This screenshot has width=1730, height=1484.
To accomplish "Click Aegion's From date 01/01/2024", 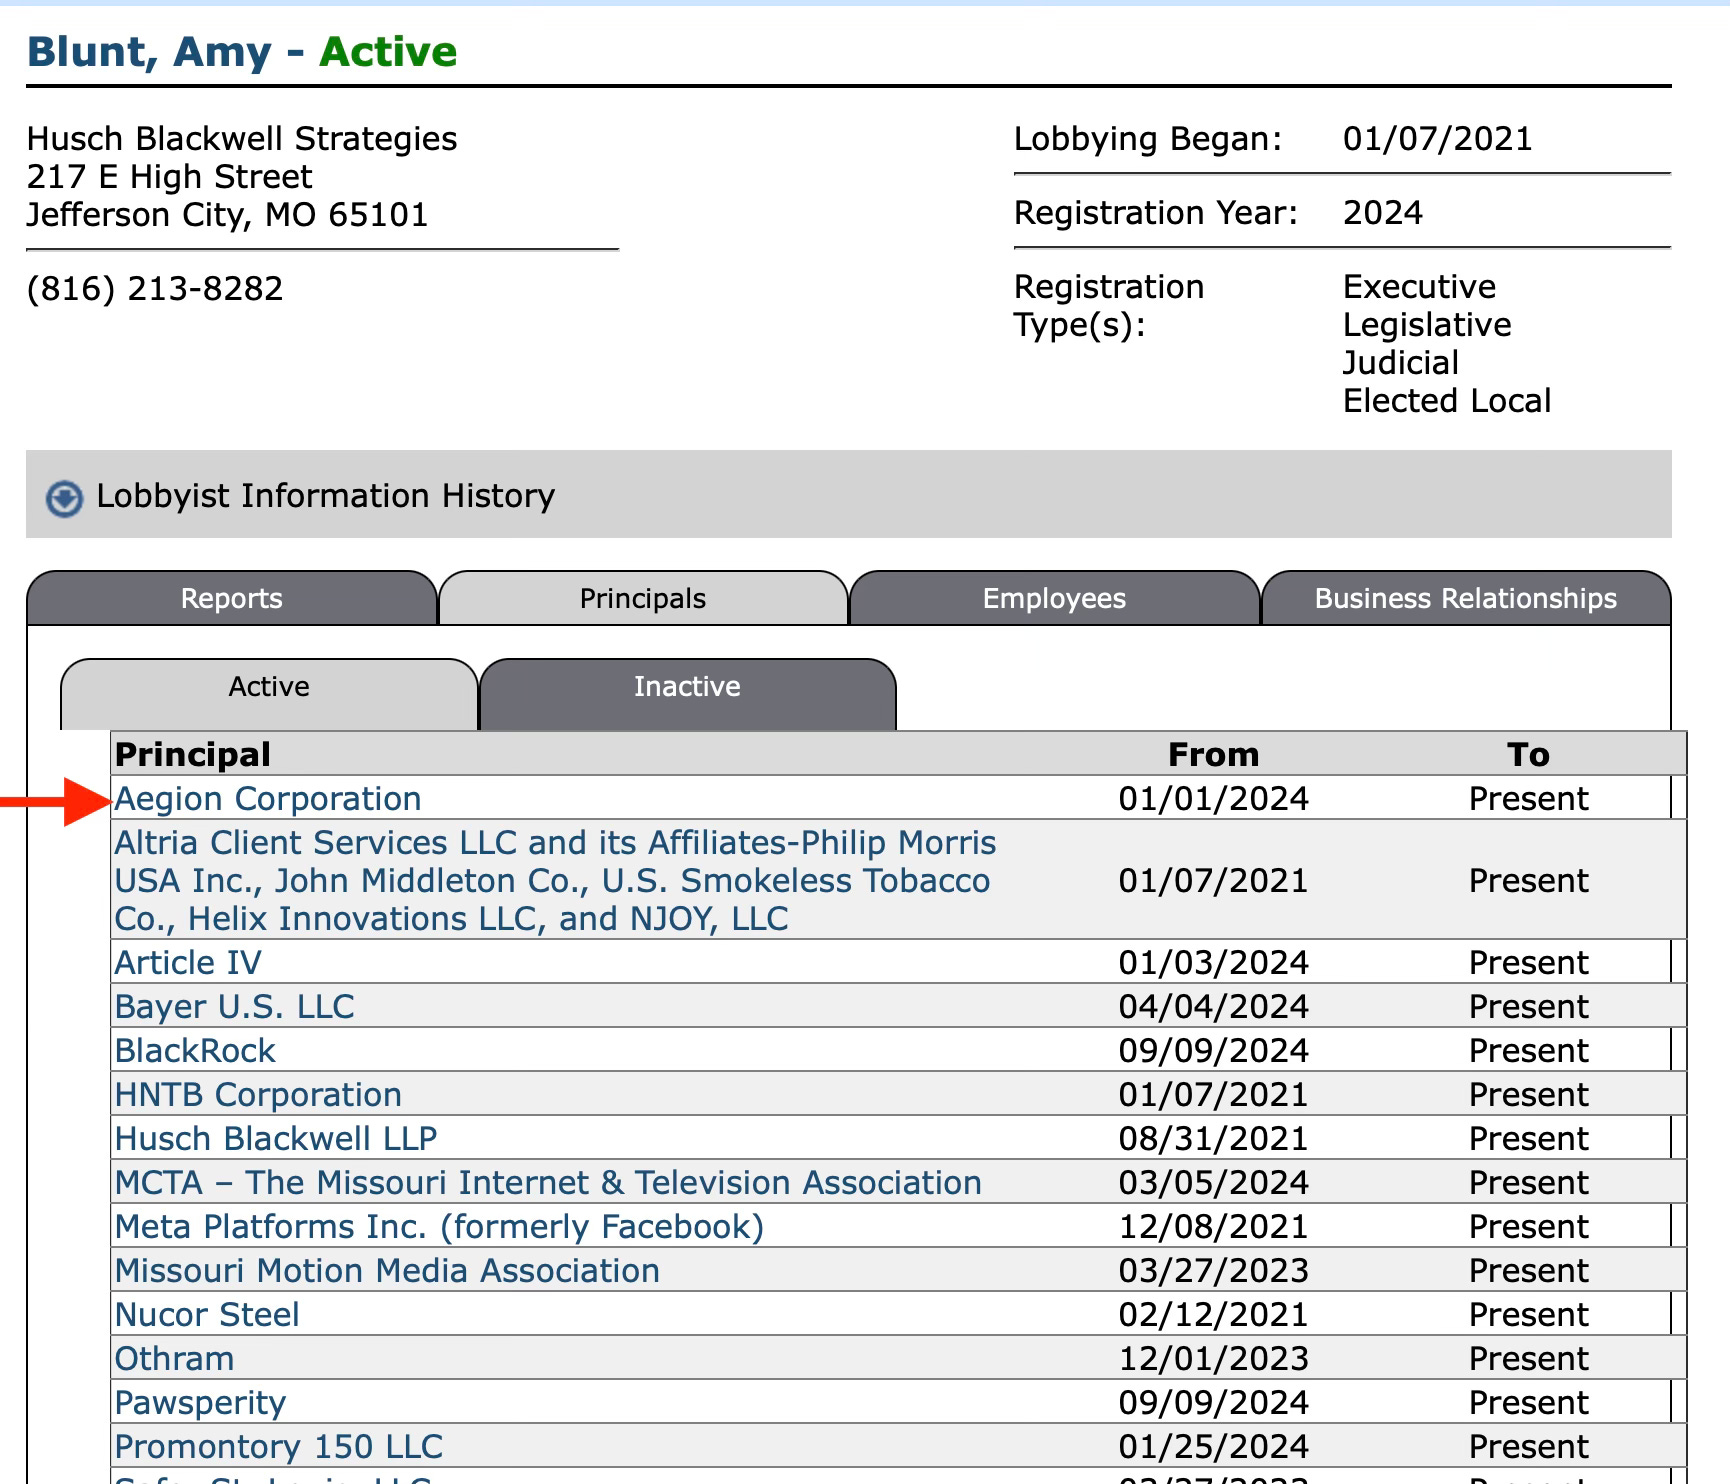I will pos(1214,799).
